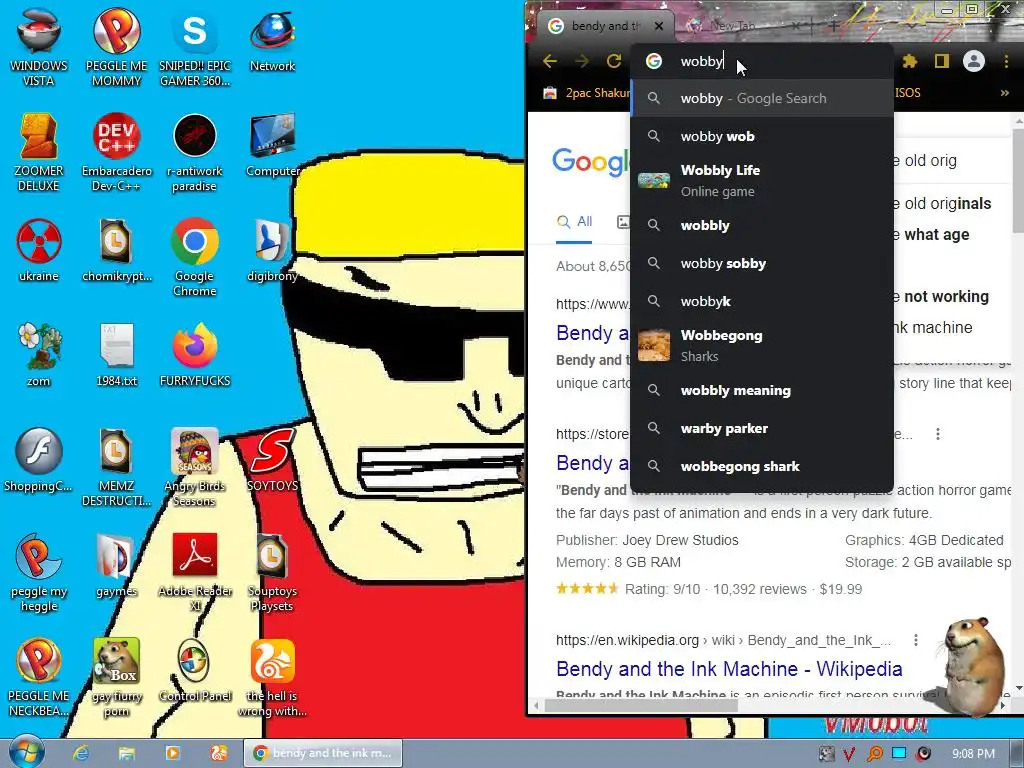
Task: Open the Chrome three-dot menu
Action: click(1006, 61)
